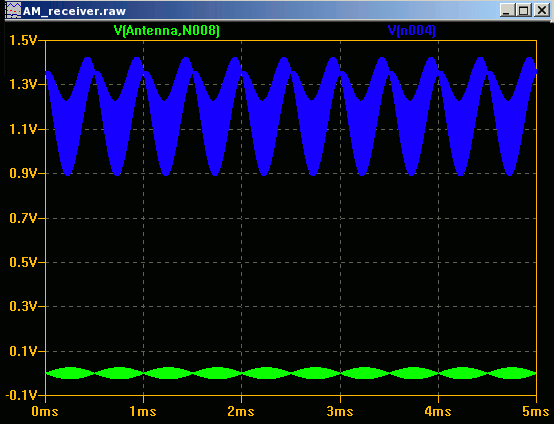
Task: Minimize the waveform window
Action: [x=507, y=10]
